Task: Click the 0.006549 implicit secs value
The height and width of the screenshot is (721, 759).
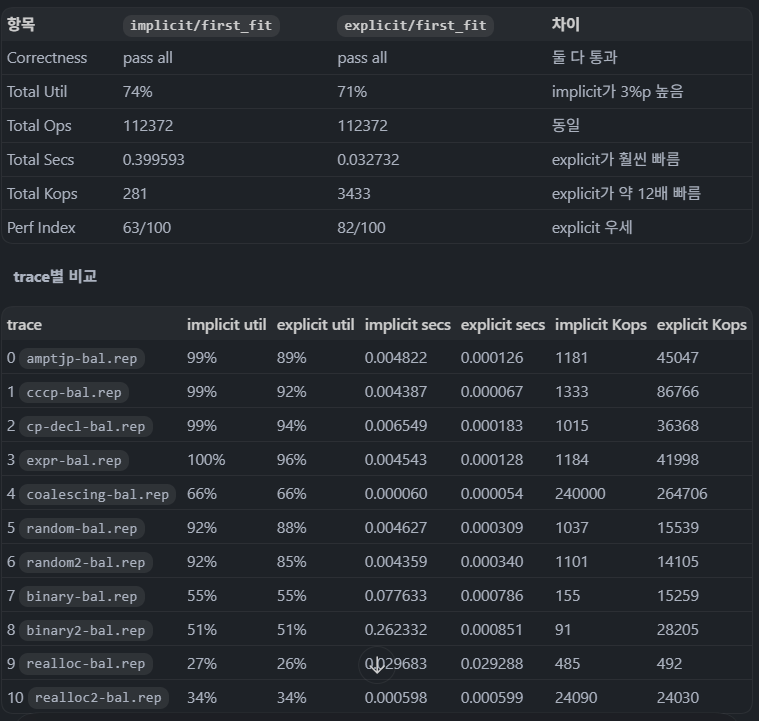Action: click(x=396, y=426)
